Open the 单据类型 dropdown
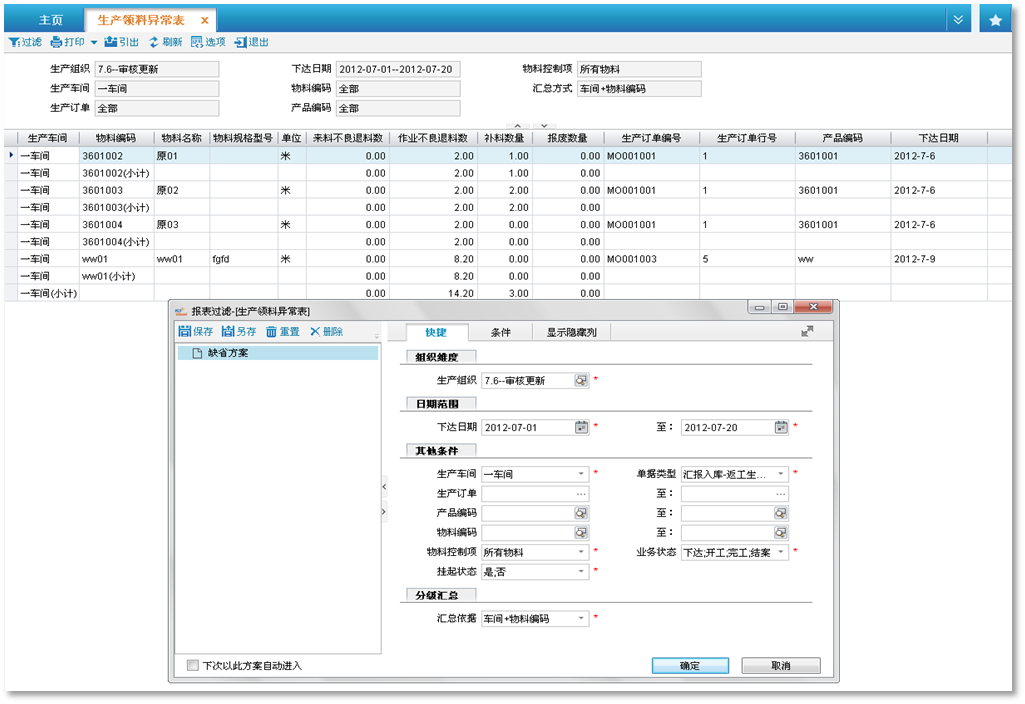 [x=781, y=474]
